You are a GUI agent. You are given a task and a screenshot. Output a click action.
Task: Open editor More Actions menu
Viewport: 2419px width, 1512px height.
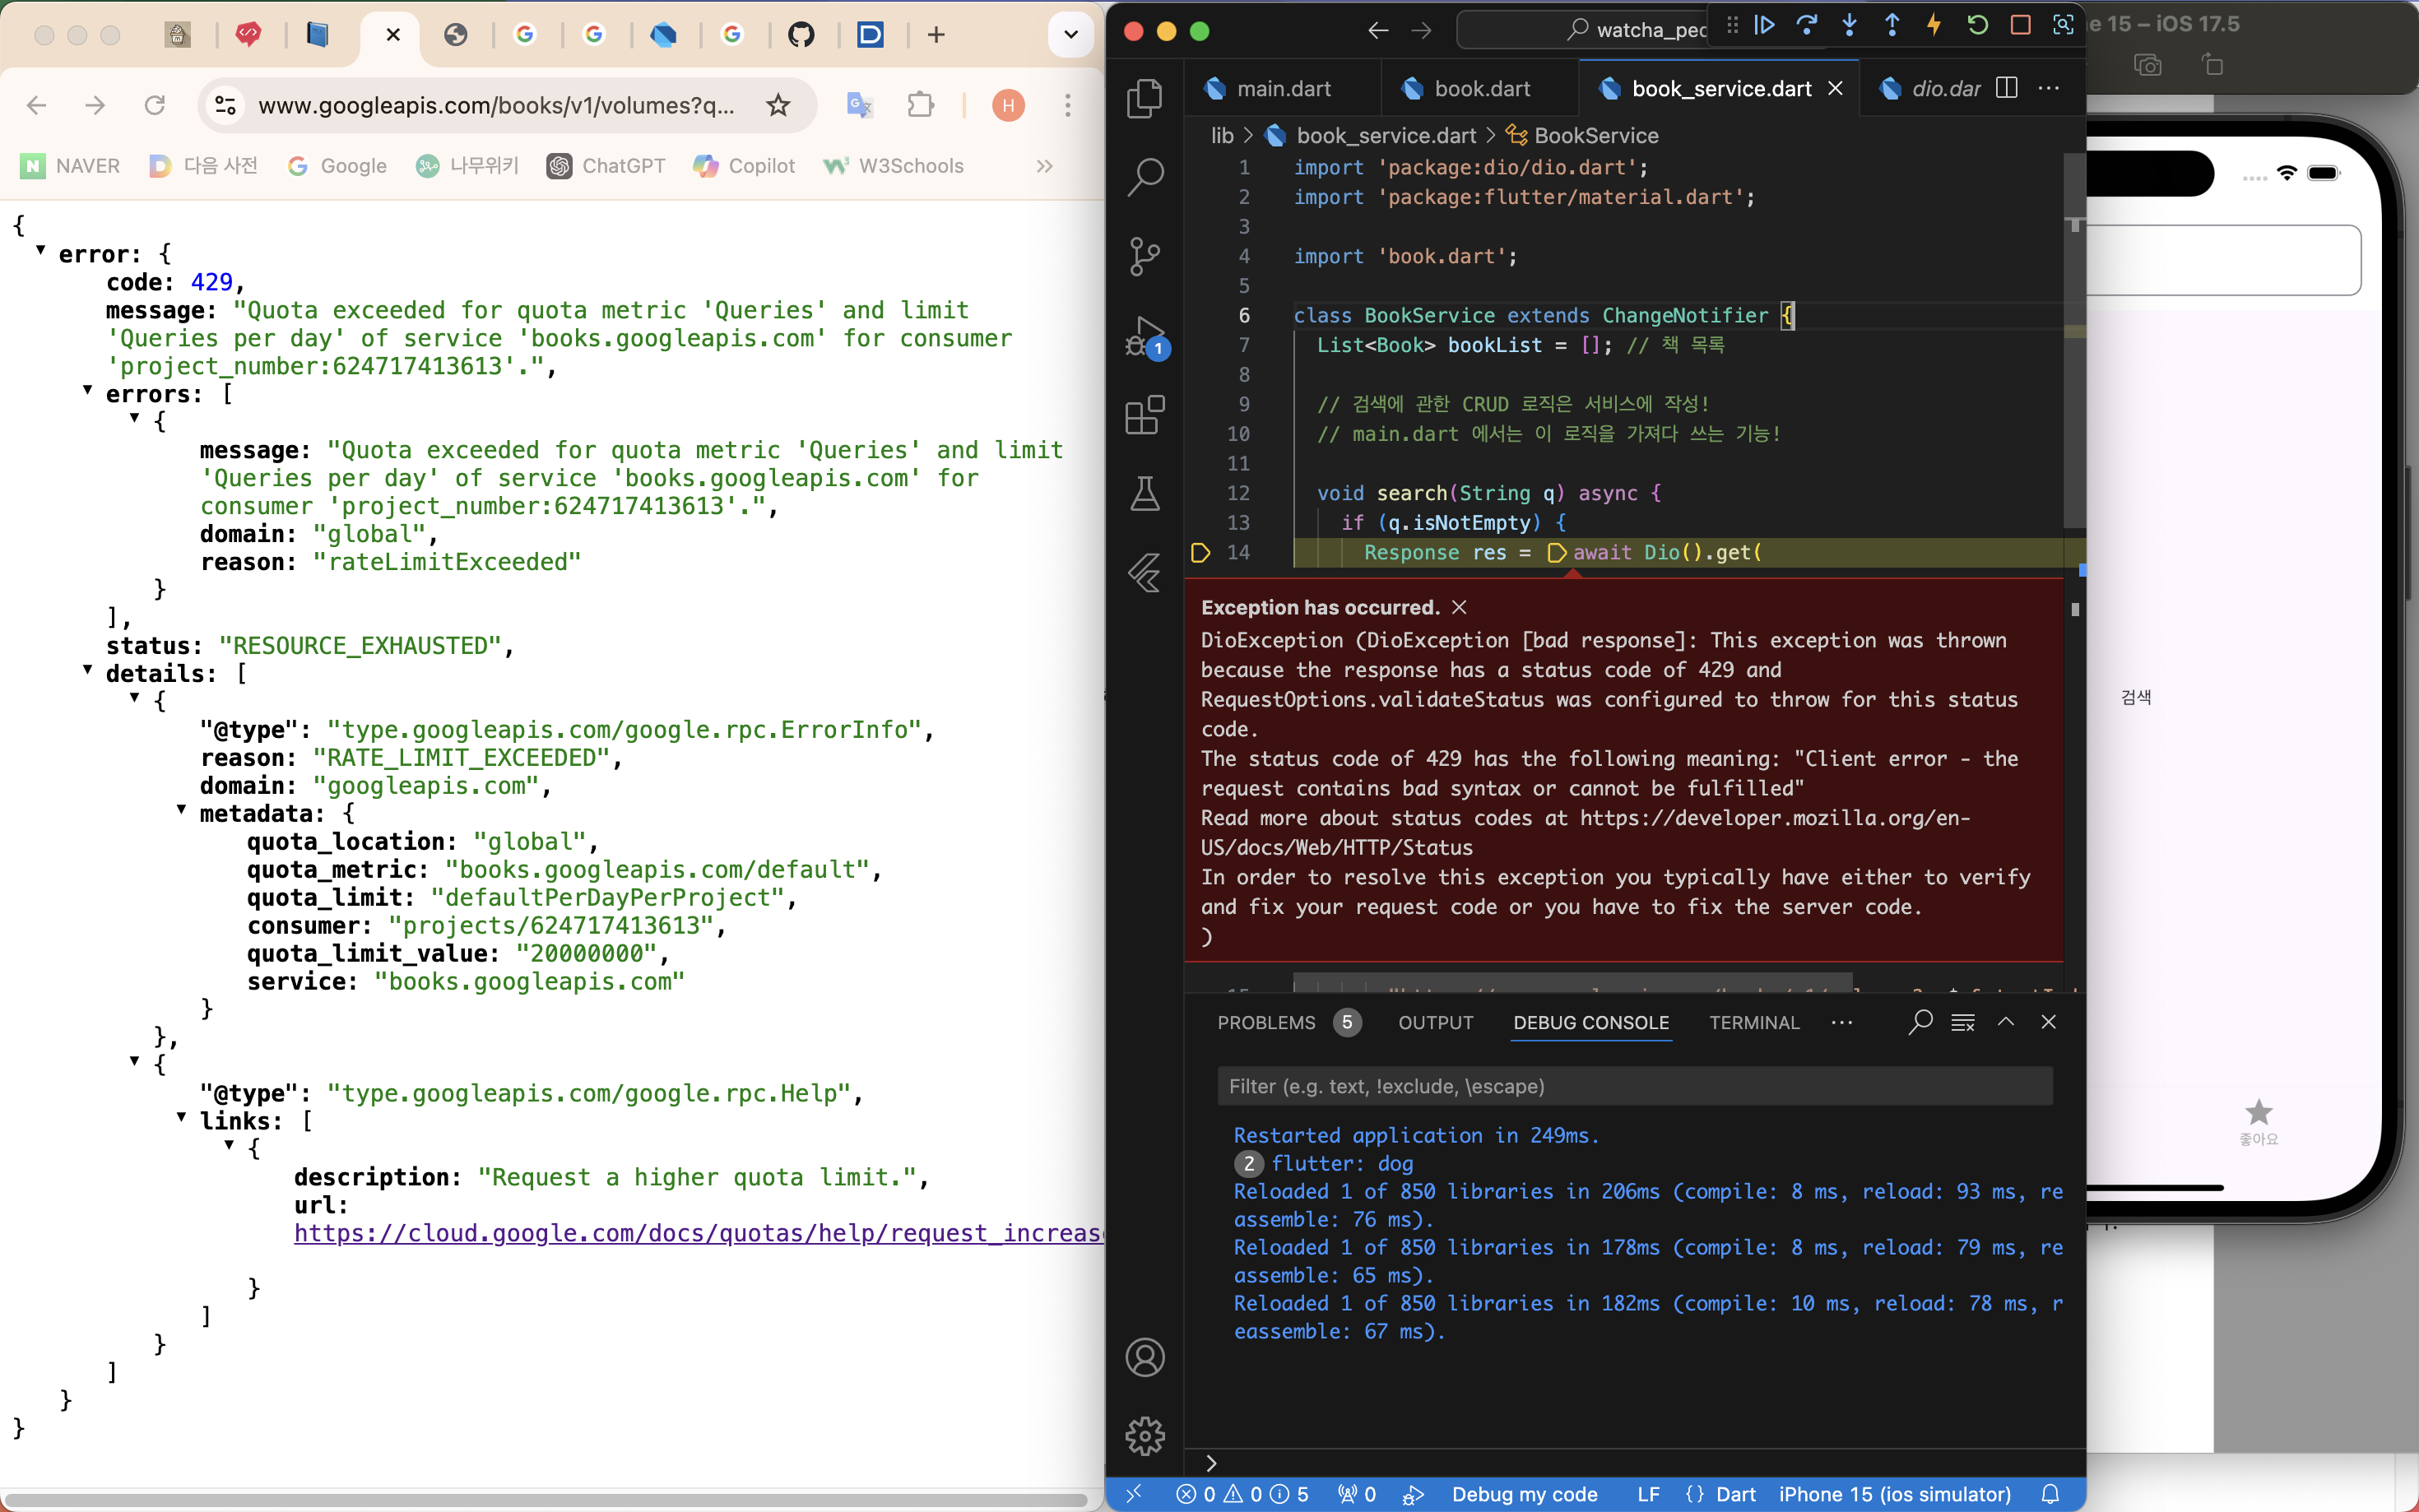coord(2048,88)
